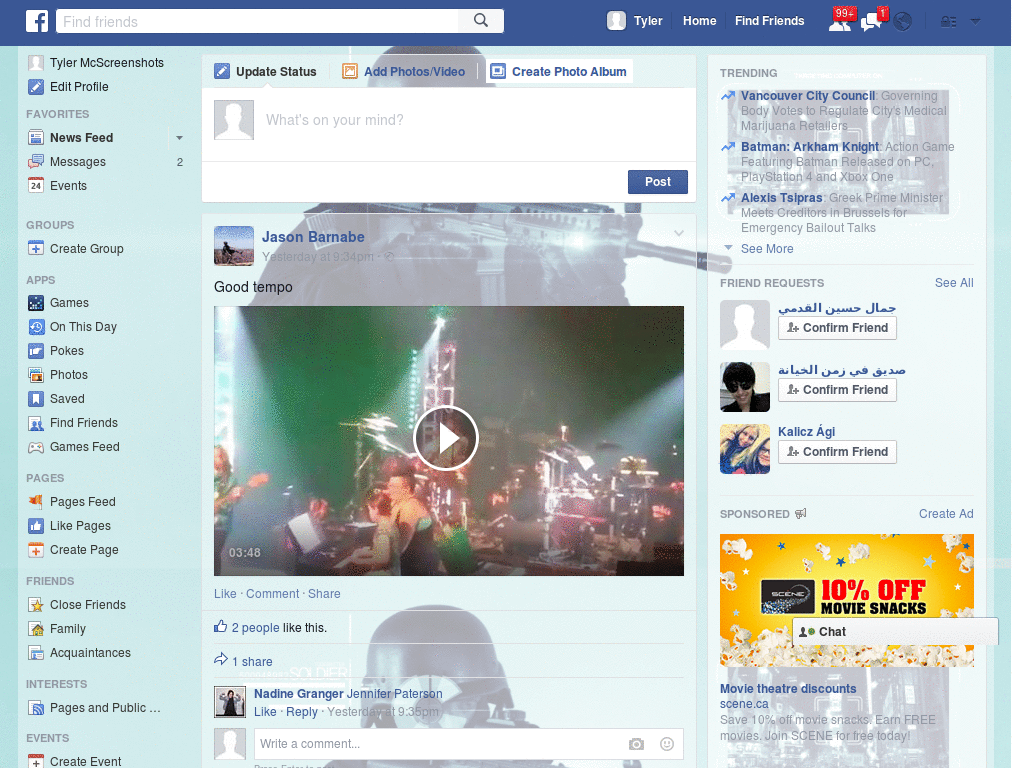Click the 1 share link
The height and width of the screenshot is (768, 1024).
[252, 662]
